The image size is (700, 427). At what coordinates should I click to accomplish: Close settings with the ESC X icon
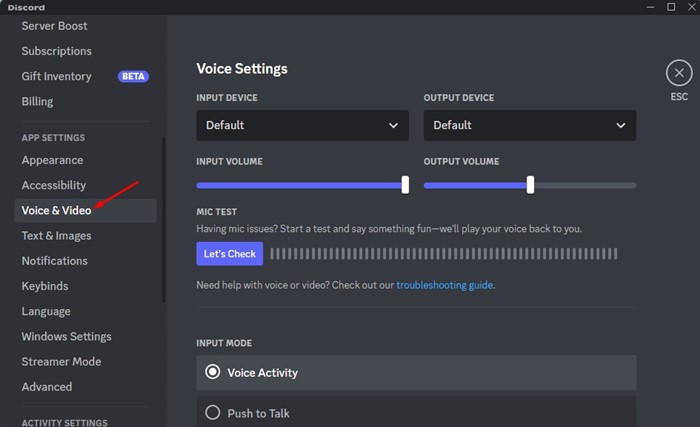[x=679, y=73]
